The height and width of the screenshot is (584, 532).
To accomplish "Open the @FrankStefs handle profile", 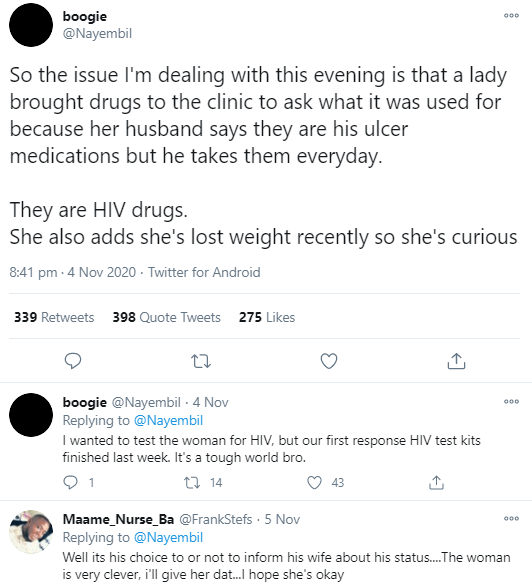I will (216, 519).
